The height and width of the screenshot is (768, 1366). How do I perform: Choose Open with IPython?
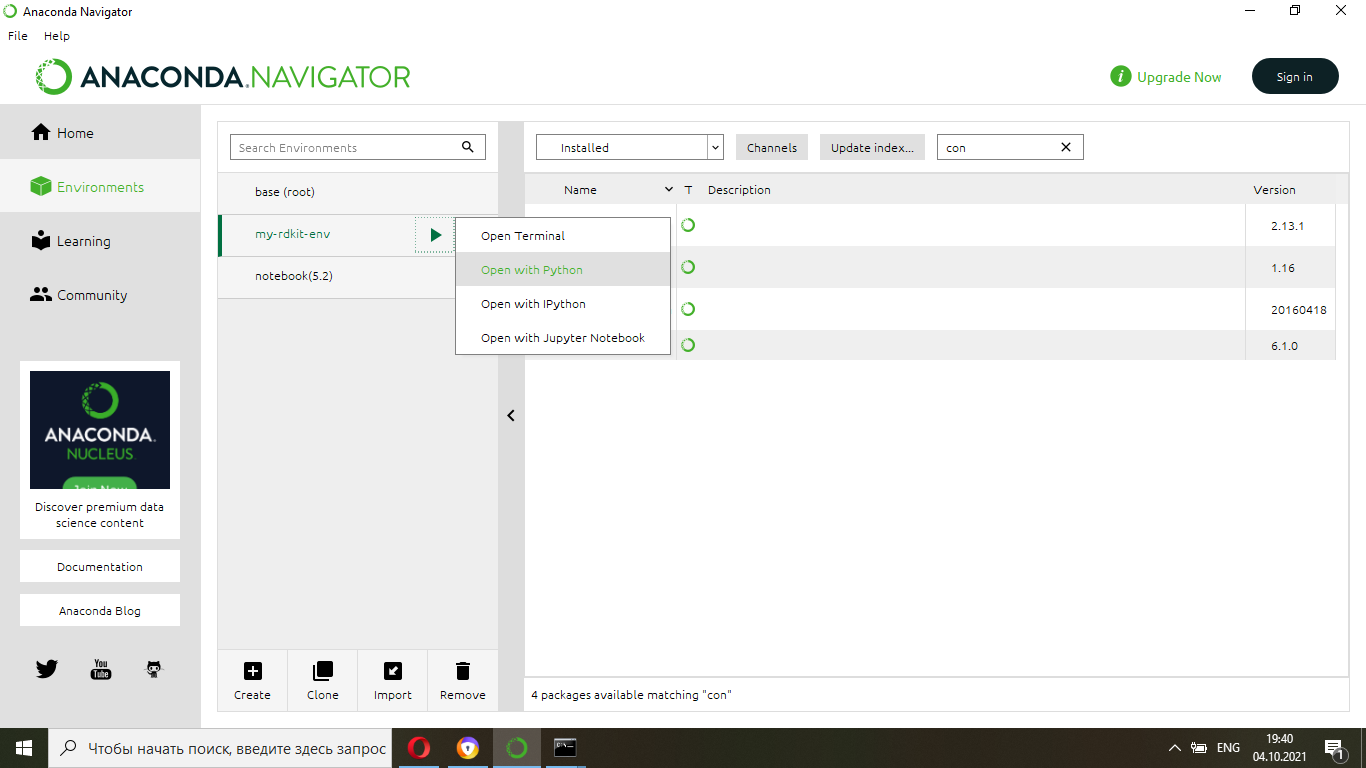click(563, 304)
